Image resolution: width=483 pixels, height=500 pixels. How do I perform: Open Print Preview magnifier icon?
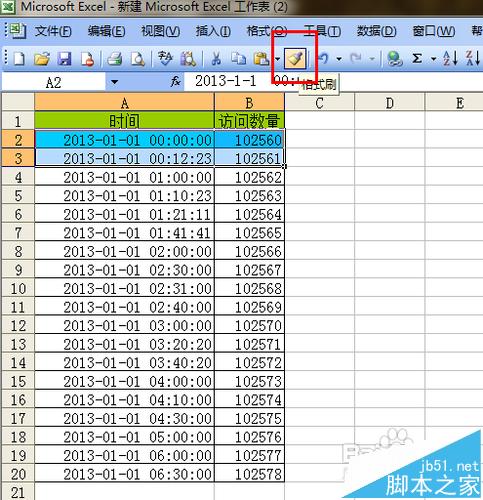(138, 59)
